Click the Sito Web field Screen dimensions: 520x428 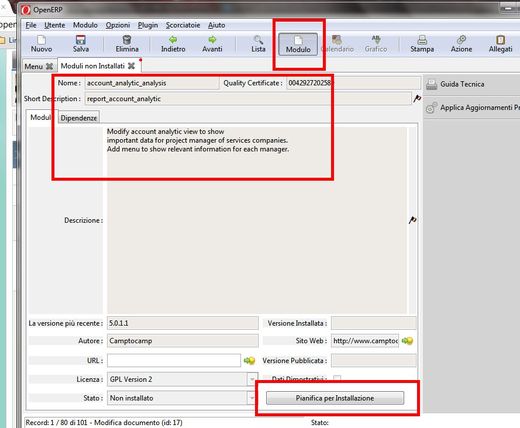pyautogui.click(x=365, y=341)
